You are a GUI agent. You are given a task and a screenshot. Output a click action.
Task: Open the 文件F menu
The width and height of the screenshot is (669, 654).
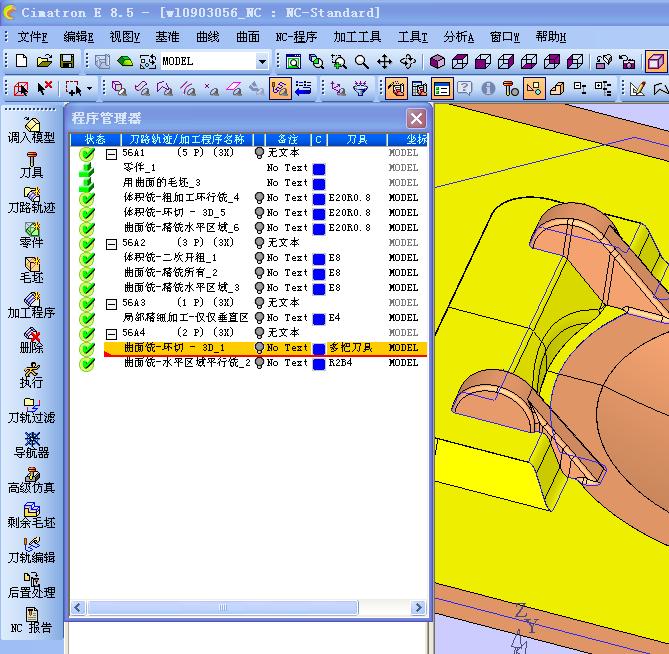[x=32, y=37]
